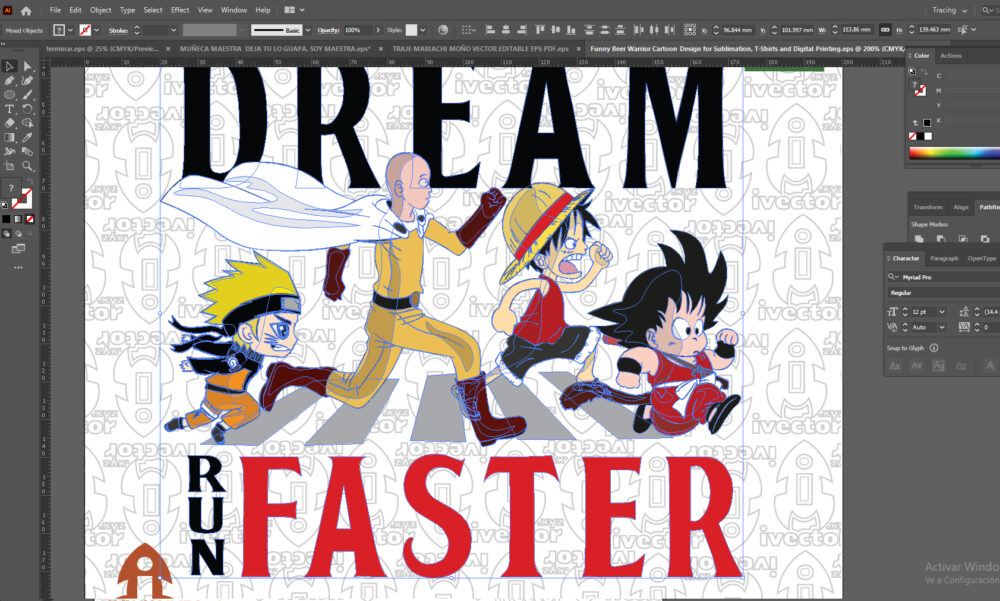Click Vertical Align Top icon
Viewport: 1000px width, 601px height.
pos(540,30)
